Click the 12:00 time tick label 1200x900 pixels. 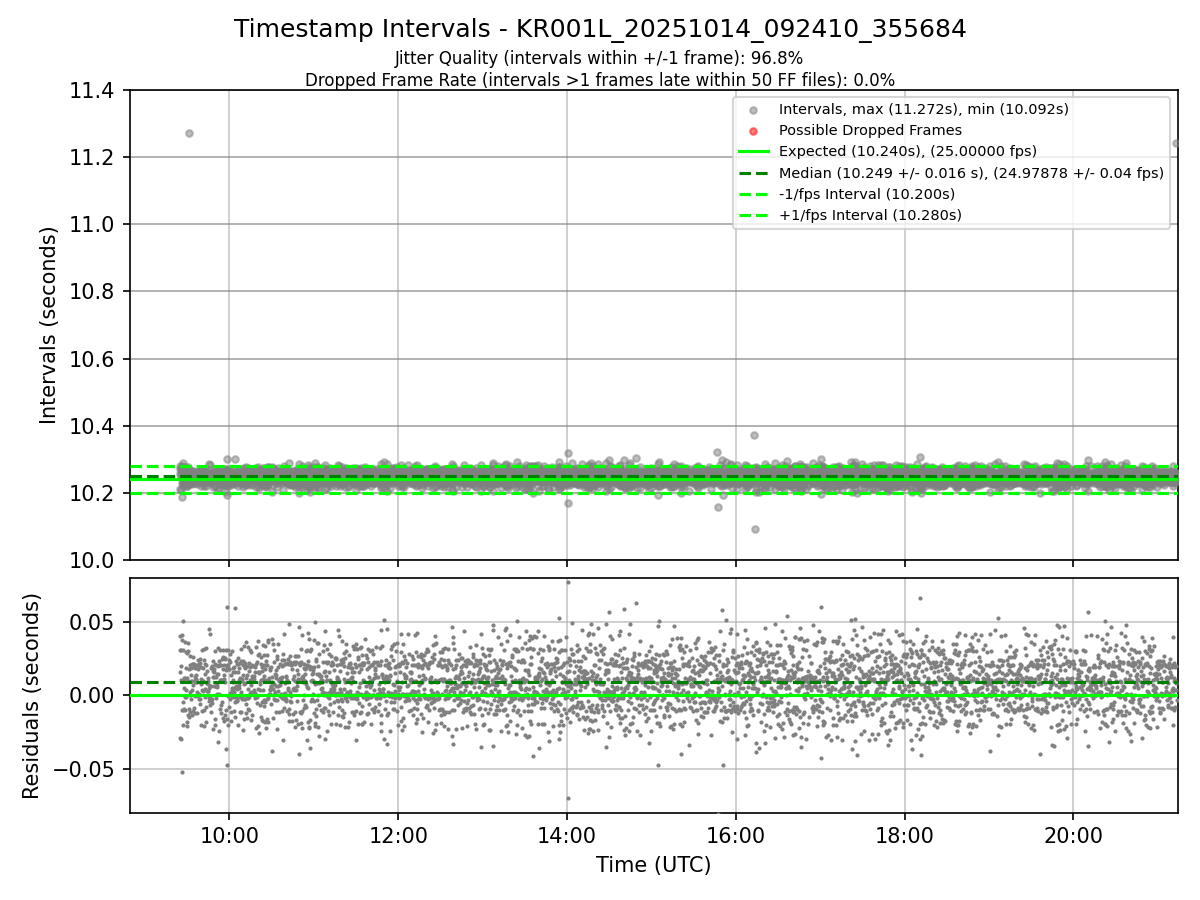[398, 835]
